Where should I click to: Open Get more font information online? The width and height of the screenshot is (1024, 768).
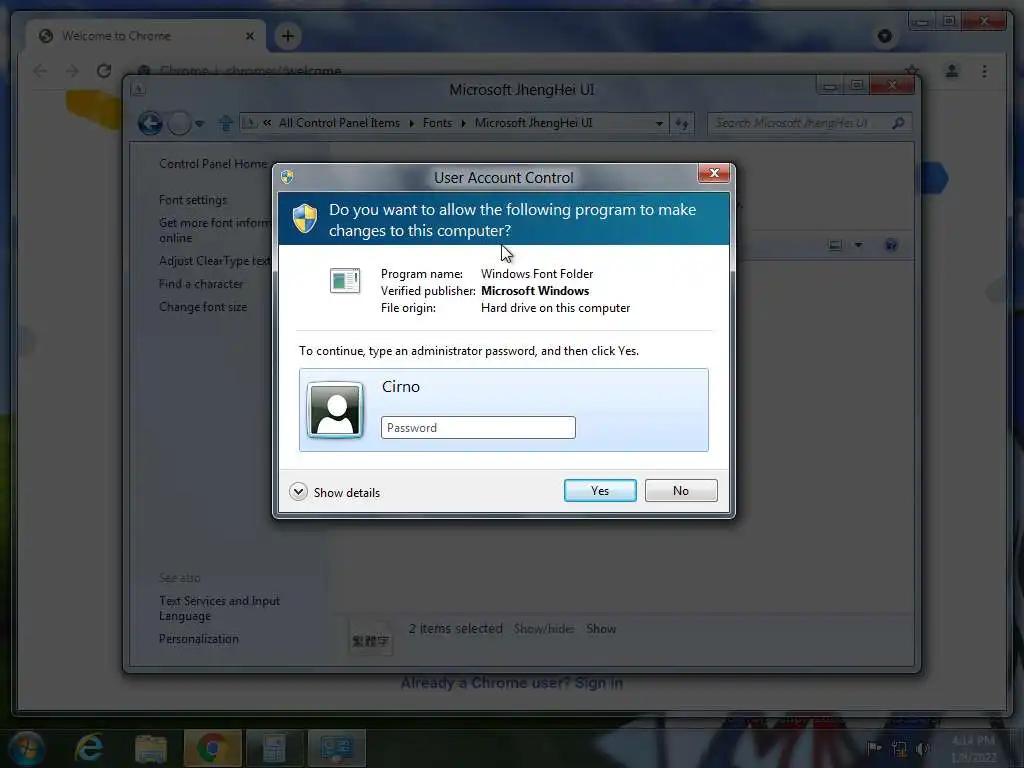pos(214,231)
